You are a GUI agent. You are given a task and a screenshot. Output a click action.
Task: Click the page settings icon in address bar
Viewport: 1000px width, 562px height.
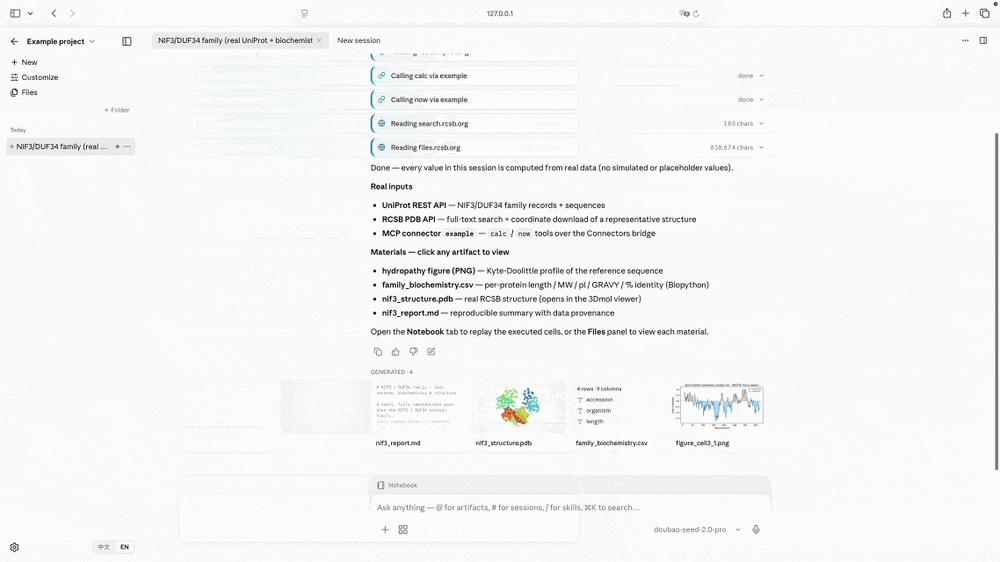304,13
